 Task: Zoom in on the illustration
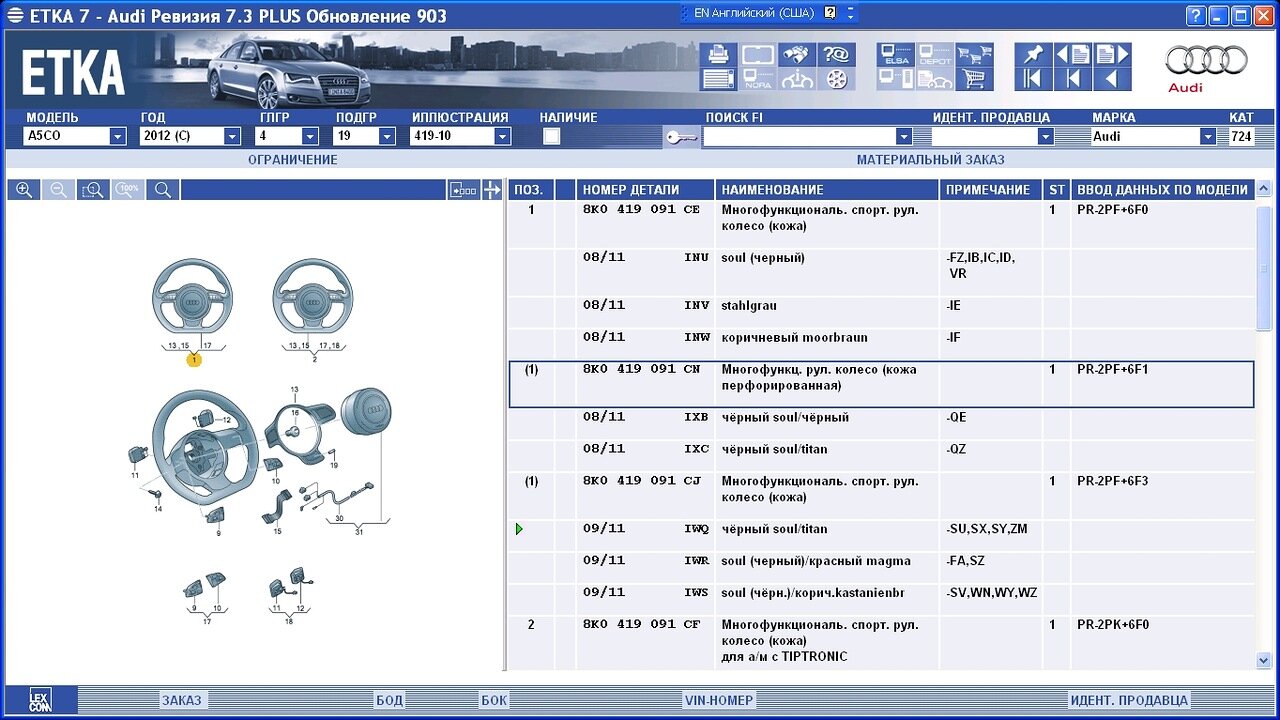(x=24, y=190)
